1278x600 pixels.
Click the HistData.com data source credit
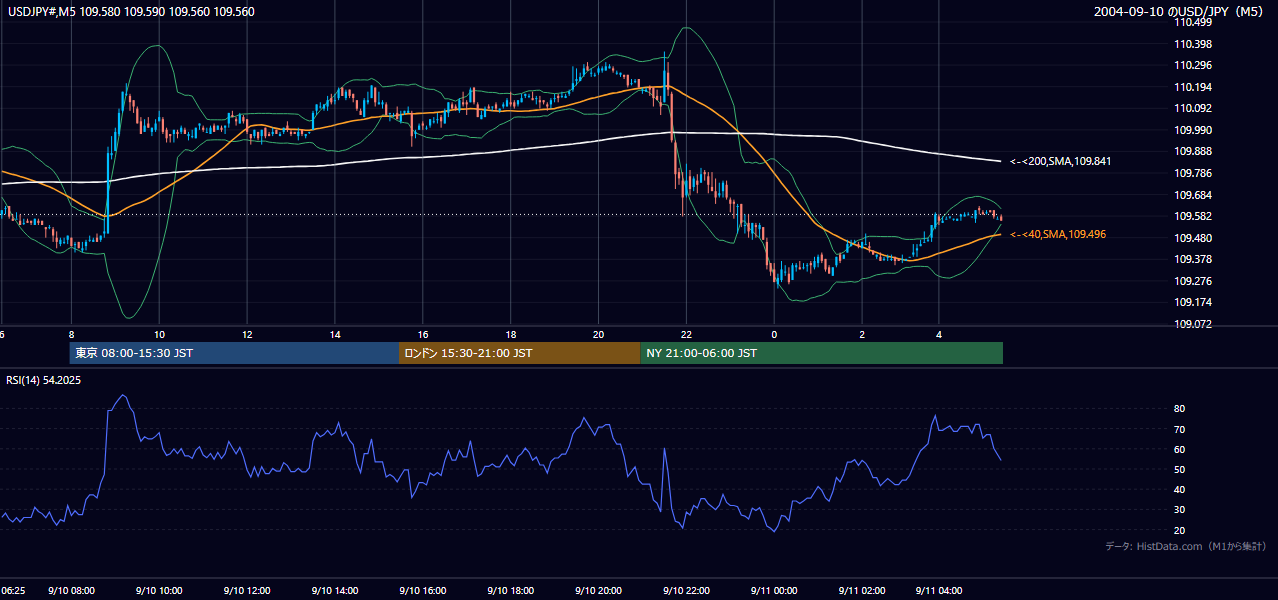1186,546
